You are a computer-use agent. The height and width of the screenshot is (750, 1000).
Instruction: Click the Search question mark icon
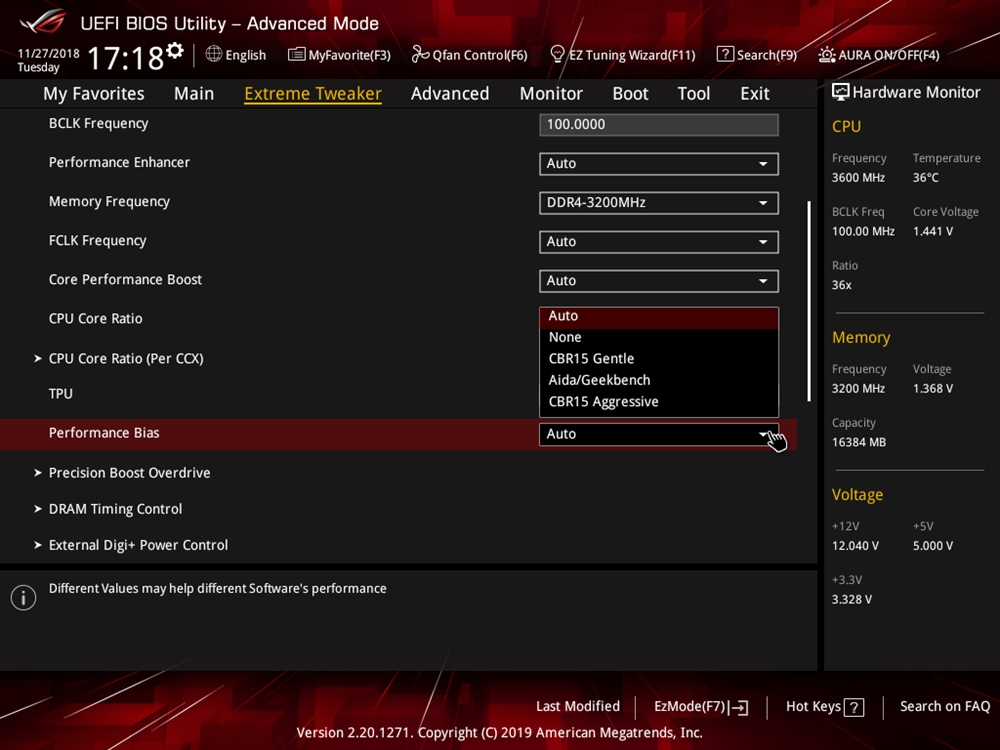pyautogui.click(x=725, y=54)
